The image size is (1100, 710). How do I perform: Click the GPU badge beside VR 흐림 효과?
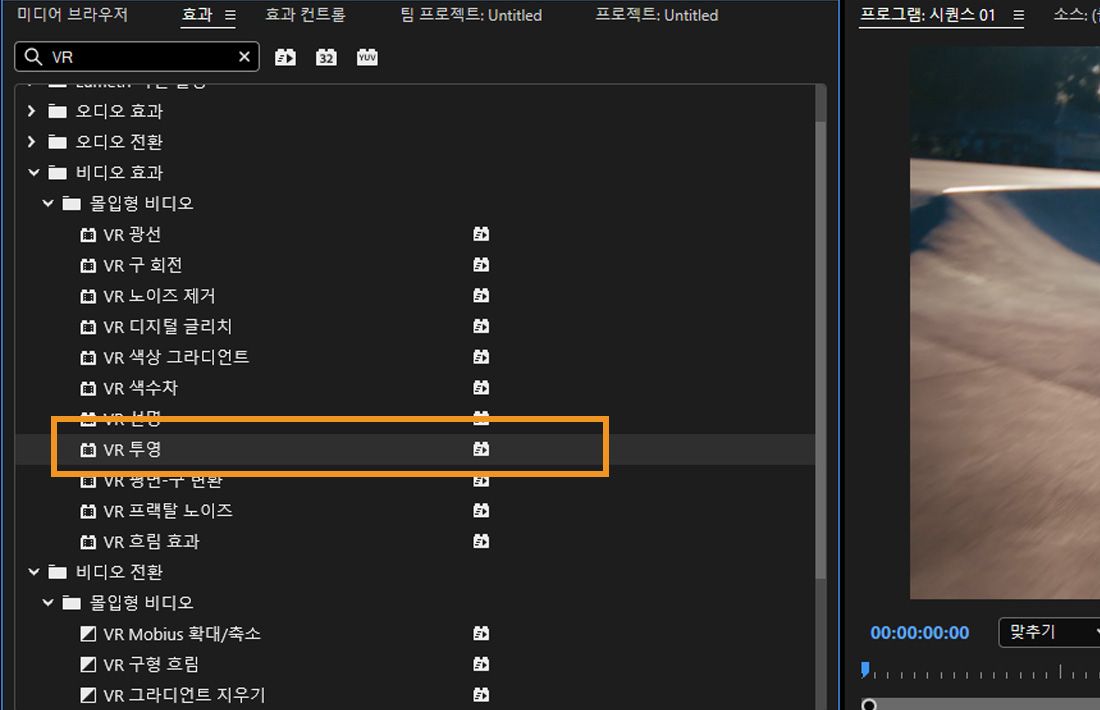[x=481, y=541]
